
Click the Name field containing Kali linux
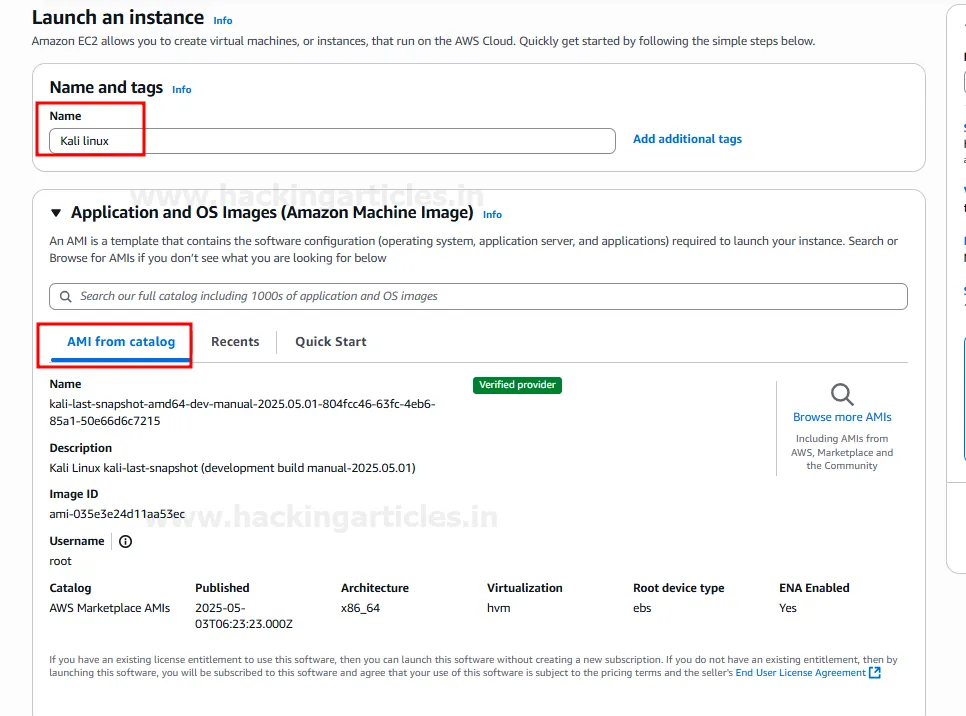pyautogui.click(x=332, y=141)
